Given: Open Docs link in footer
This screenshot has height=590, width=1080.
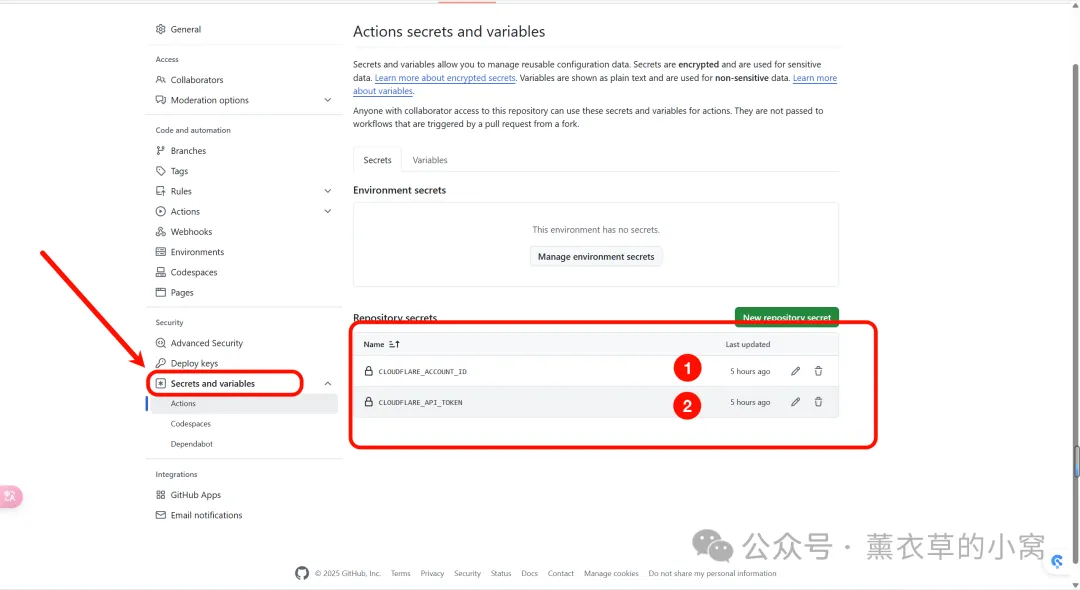Looking at the screenshot, I should coord(529,573).
